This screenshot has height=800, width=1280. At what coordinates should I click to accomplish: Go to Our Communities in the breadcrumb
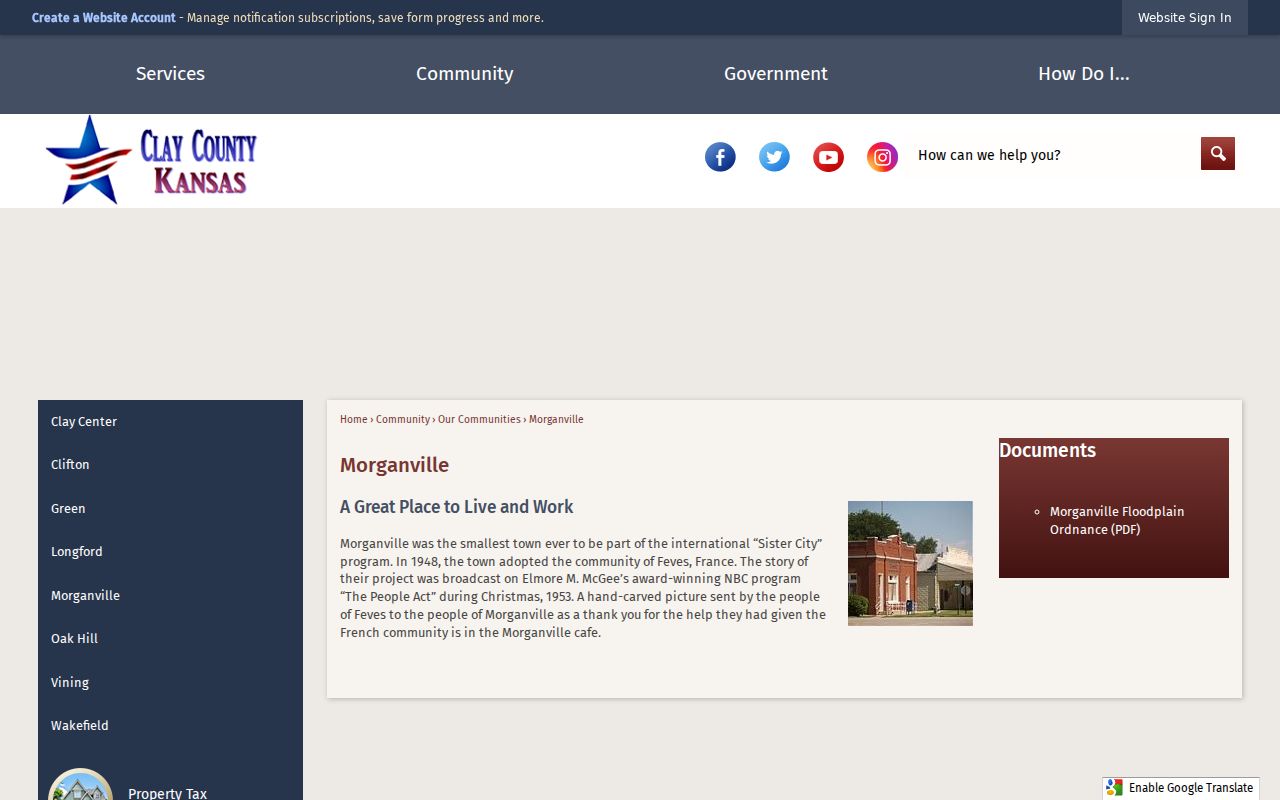click(x=479, y=420)
